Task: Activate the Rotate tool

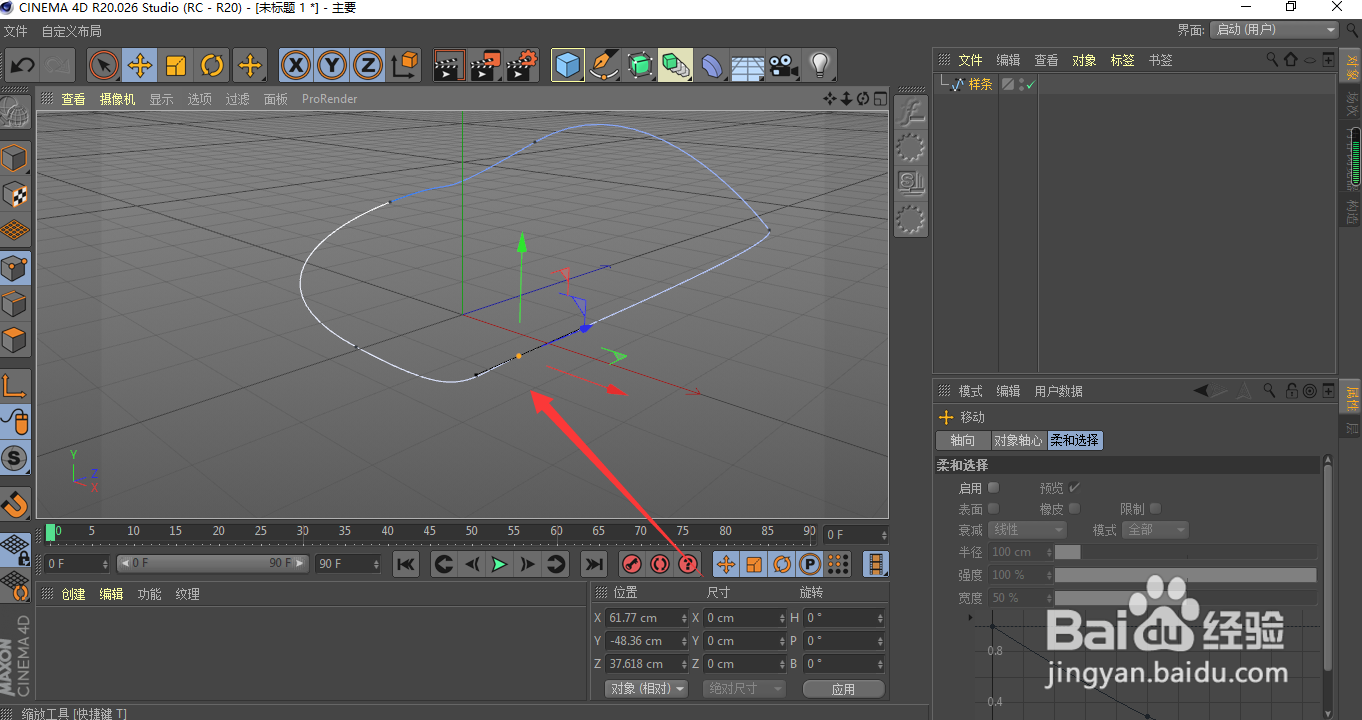Action: tap(212, 66)
